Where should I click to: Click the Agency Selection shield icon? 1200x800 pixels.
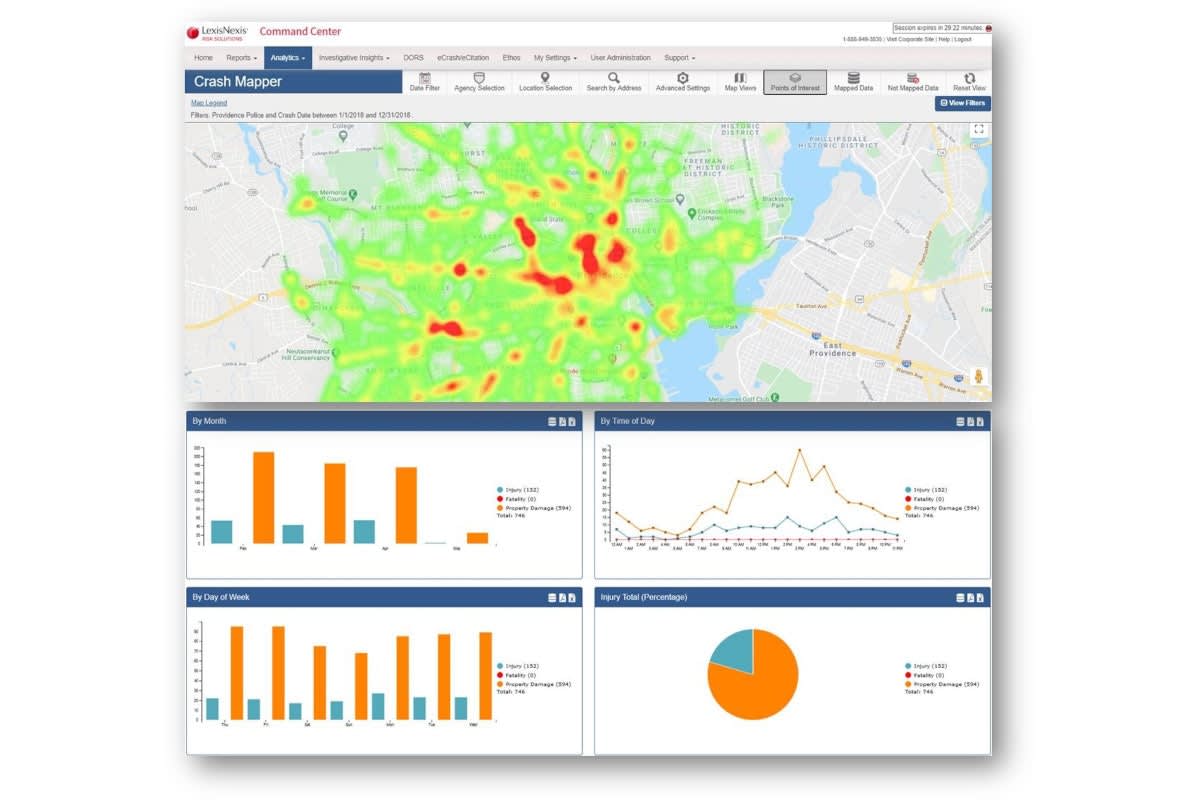click(479, 81)
